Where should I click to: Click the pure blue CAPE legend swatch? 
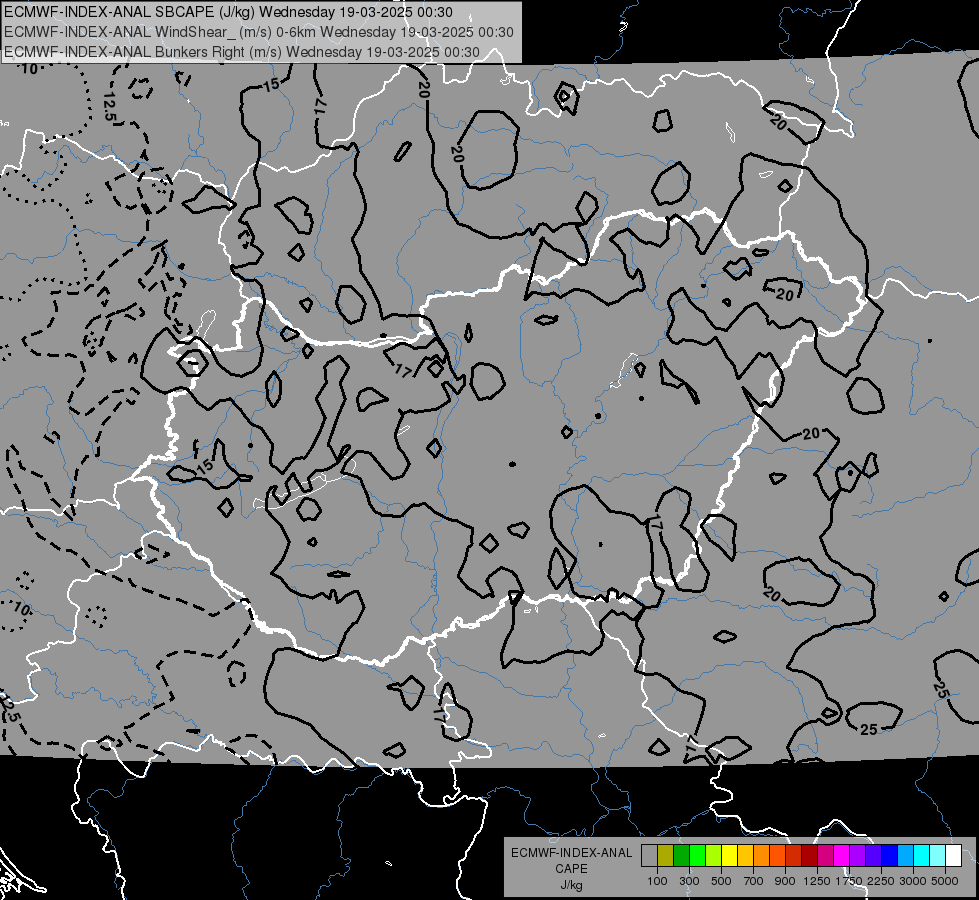(890, 855)
